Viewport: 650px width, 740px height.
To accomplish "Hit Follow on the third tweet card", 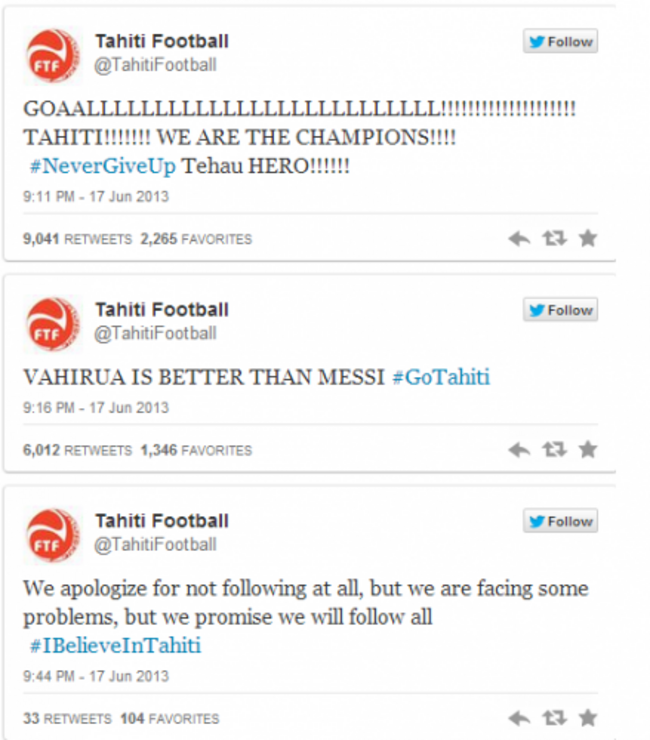I will point(560,521).
